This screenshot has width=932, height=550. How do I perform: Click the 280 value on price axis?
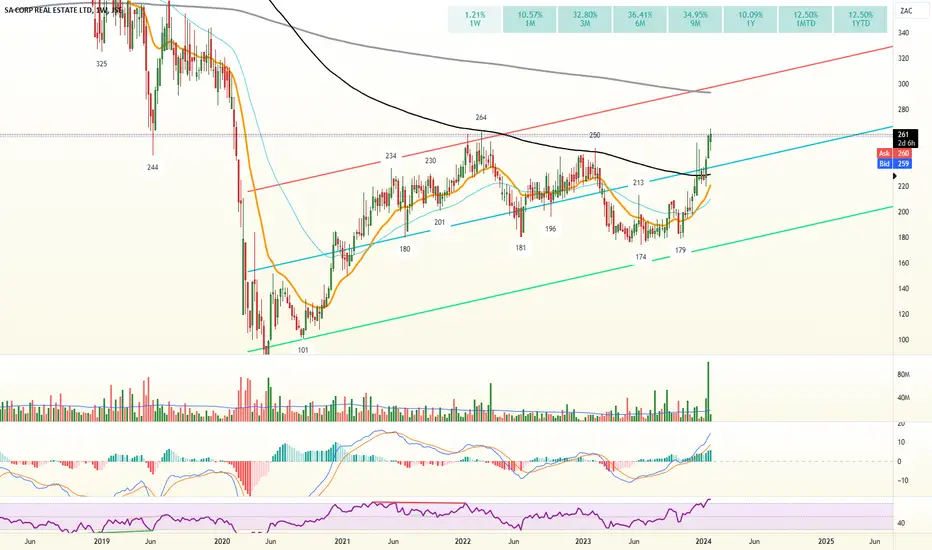tap(903, 109)
